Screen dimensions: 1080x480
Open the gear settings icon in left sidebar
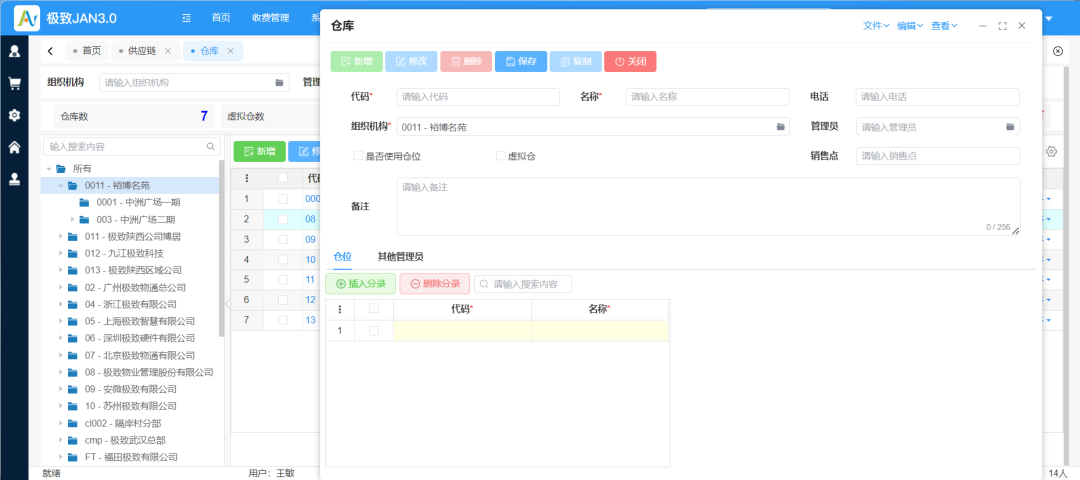click(14, 115)
